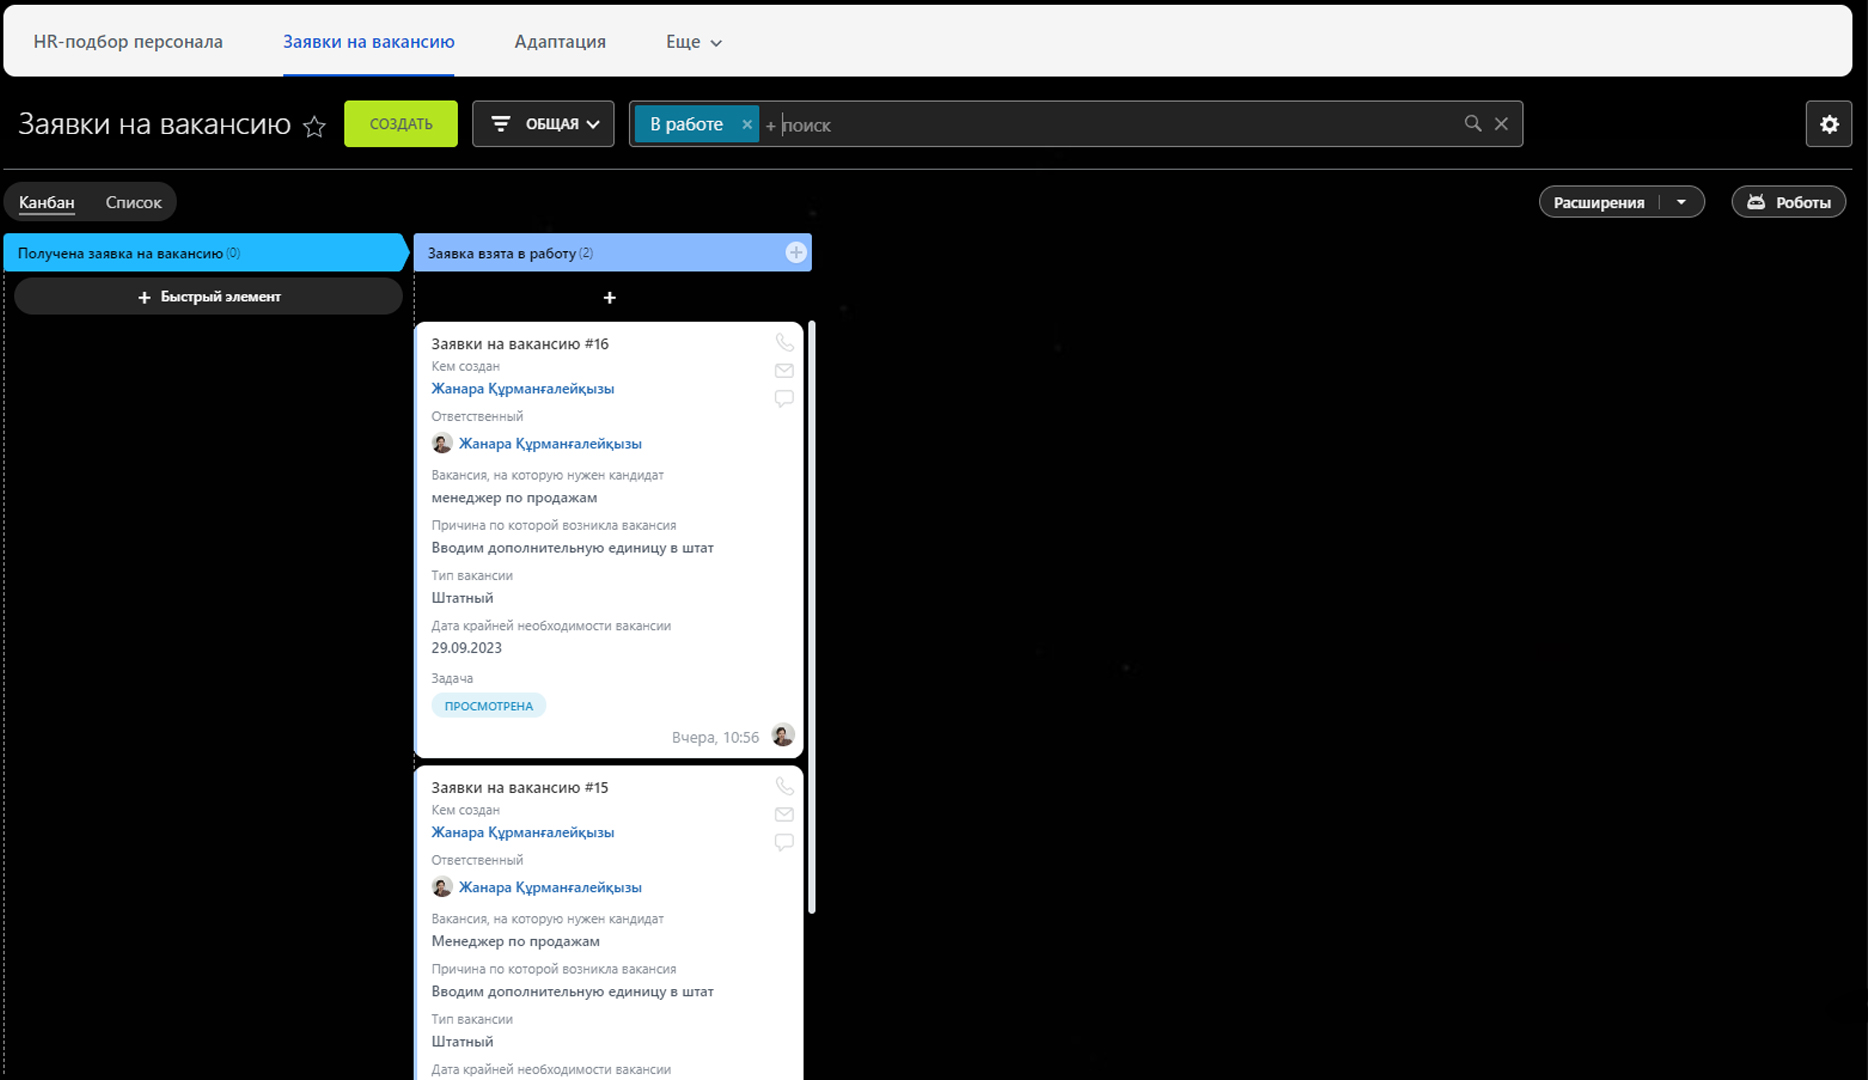Click email icon on request #16 card
This screenshot has height=1080, width=1868.
(784, 371)
